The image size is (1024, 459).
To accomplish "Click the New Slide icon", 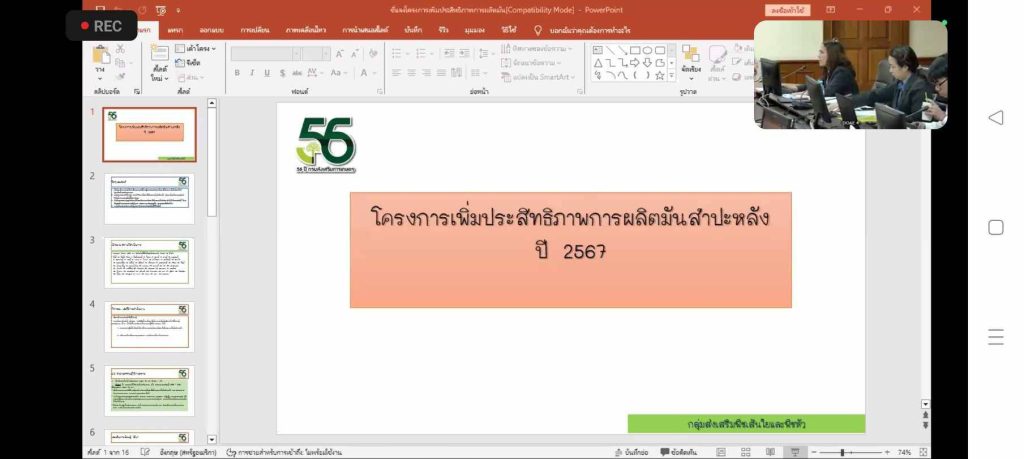I will pyautogui.click(x=159, y=54).
